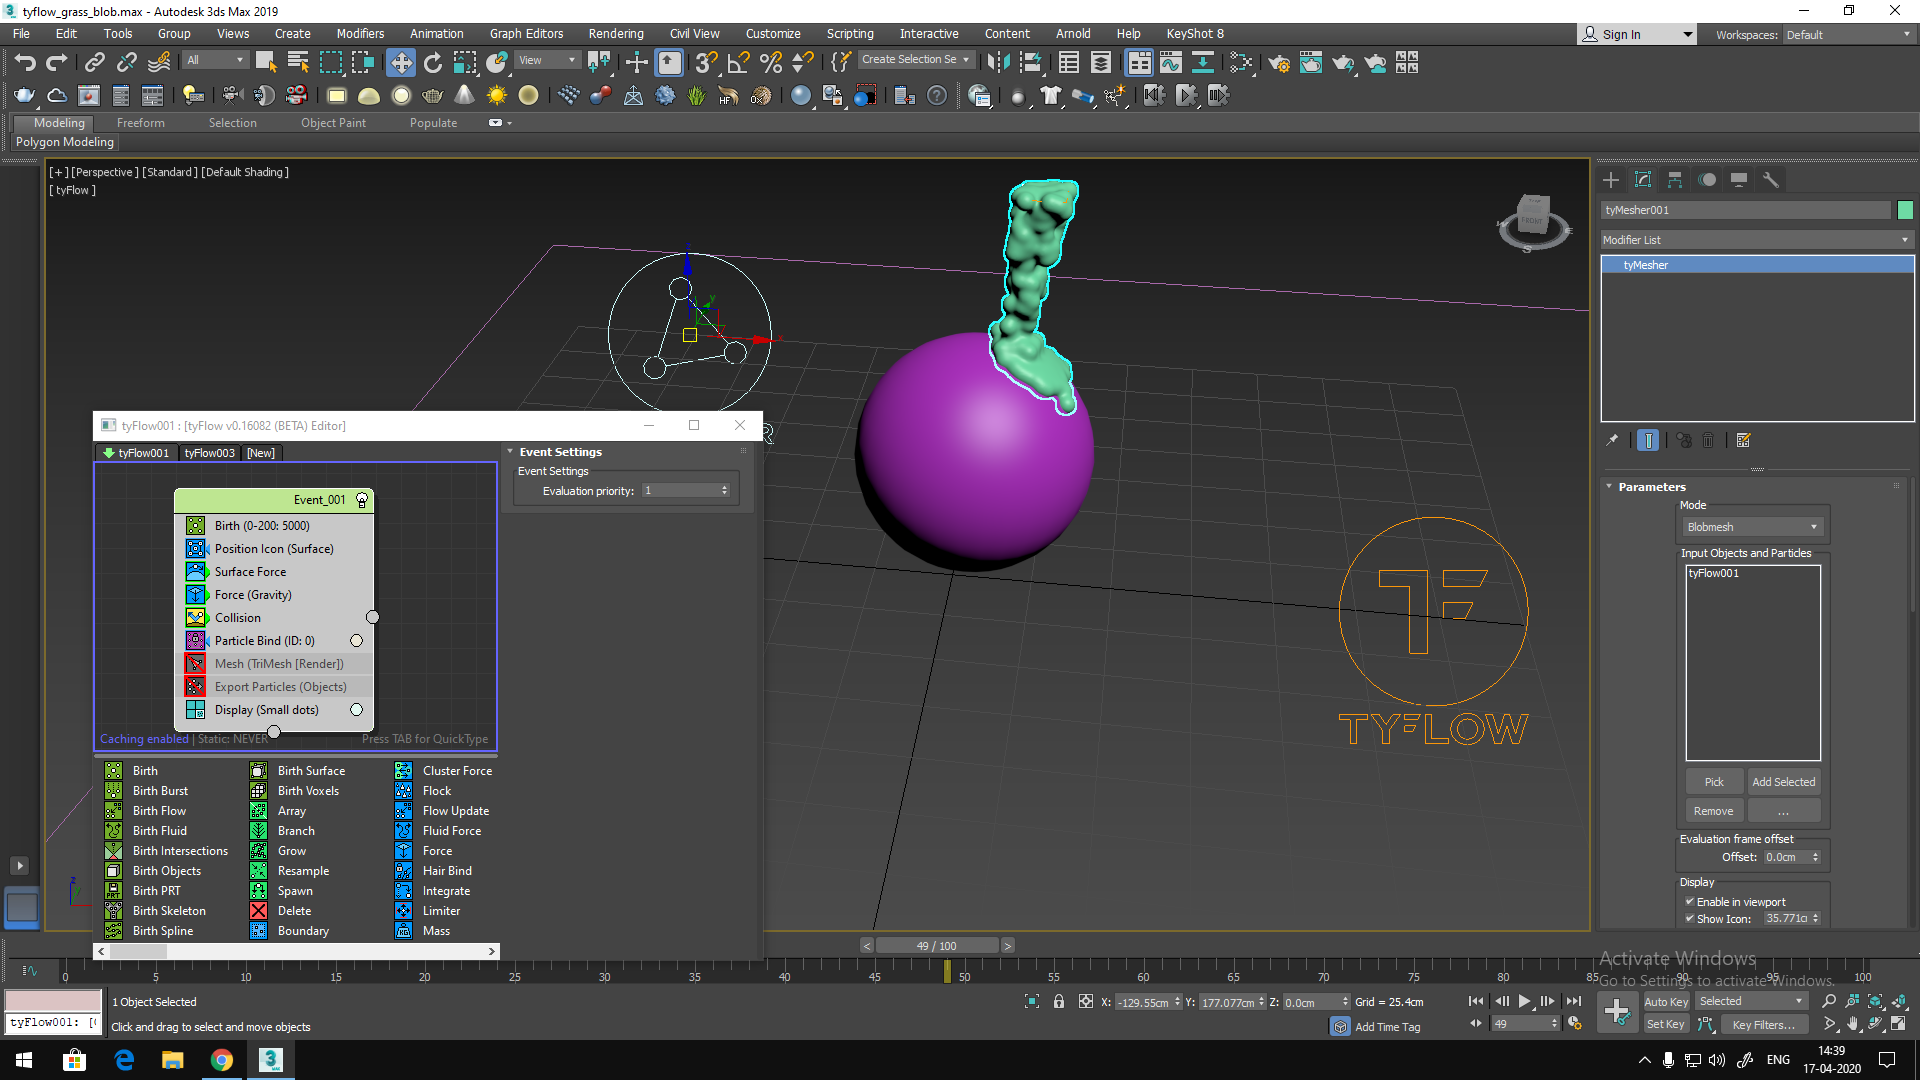This screenshot has width=1920, height=1080.
Task: Collapse the Parameters rollout
Action: pos(1651,487)
